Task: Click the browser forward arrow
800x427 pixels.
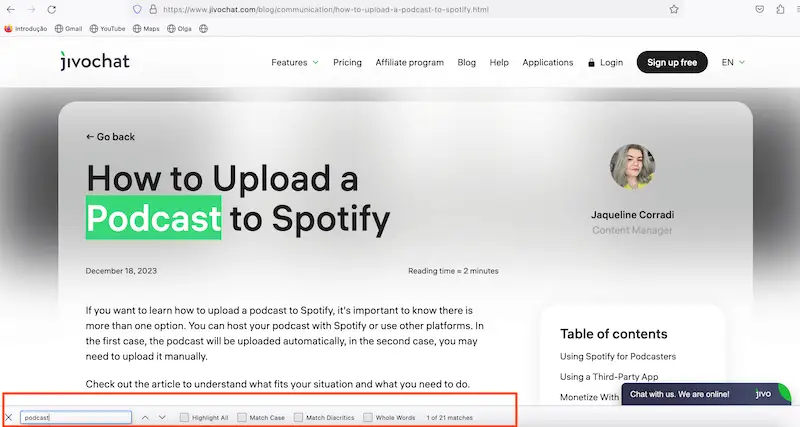Action: pos(31,9)
